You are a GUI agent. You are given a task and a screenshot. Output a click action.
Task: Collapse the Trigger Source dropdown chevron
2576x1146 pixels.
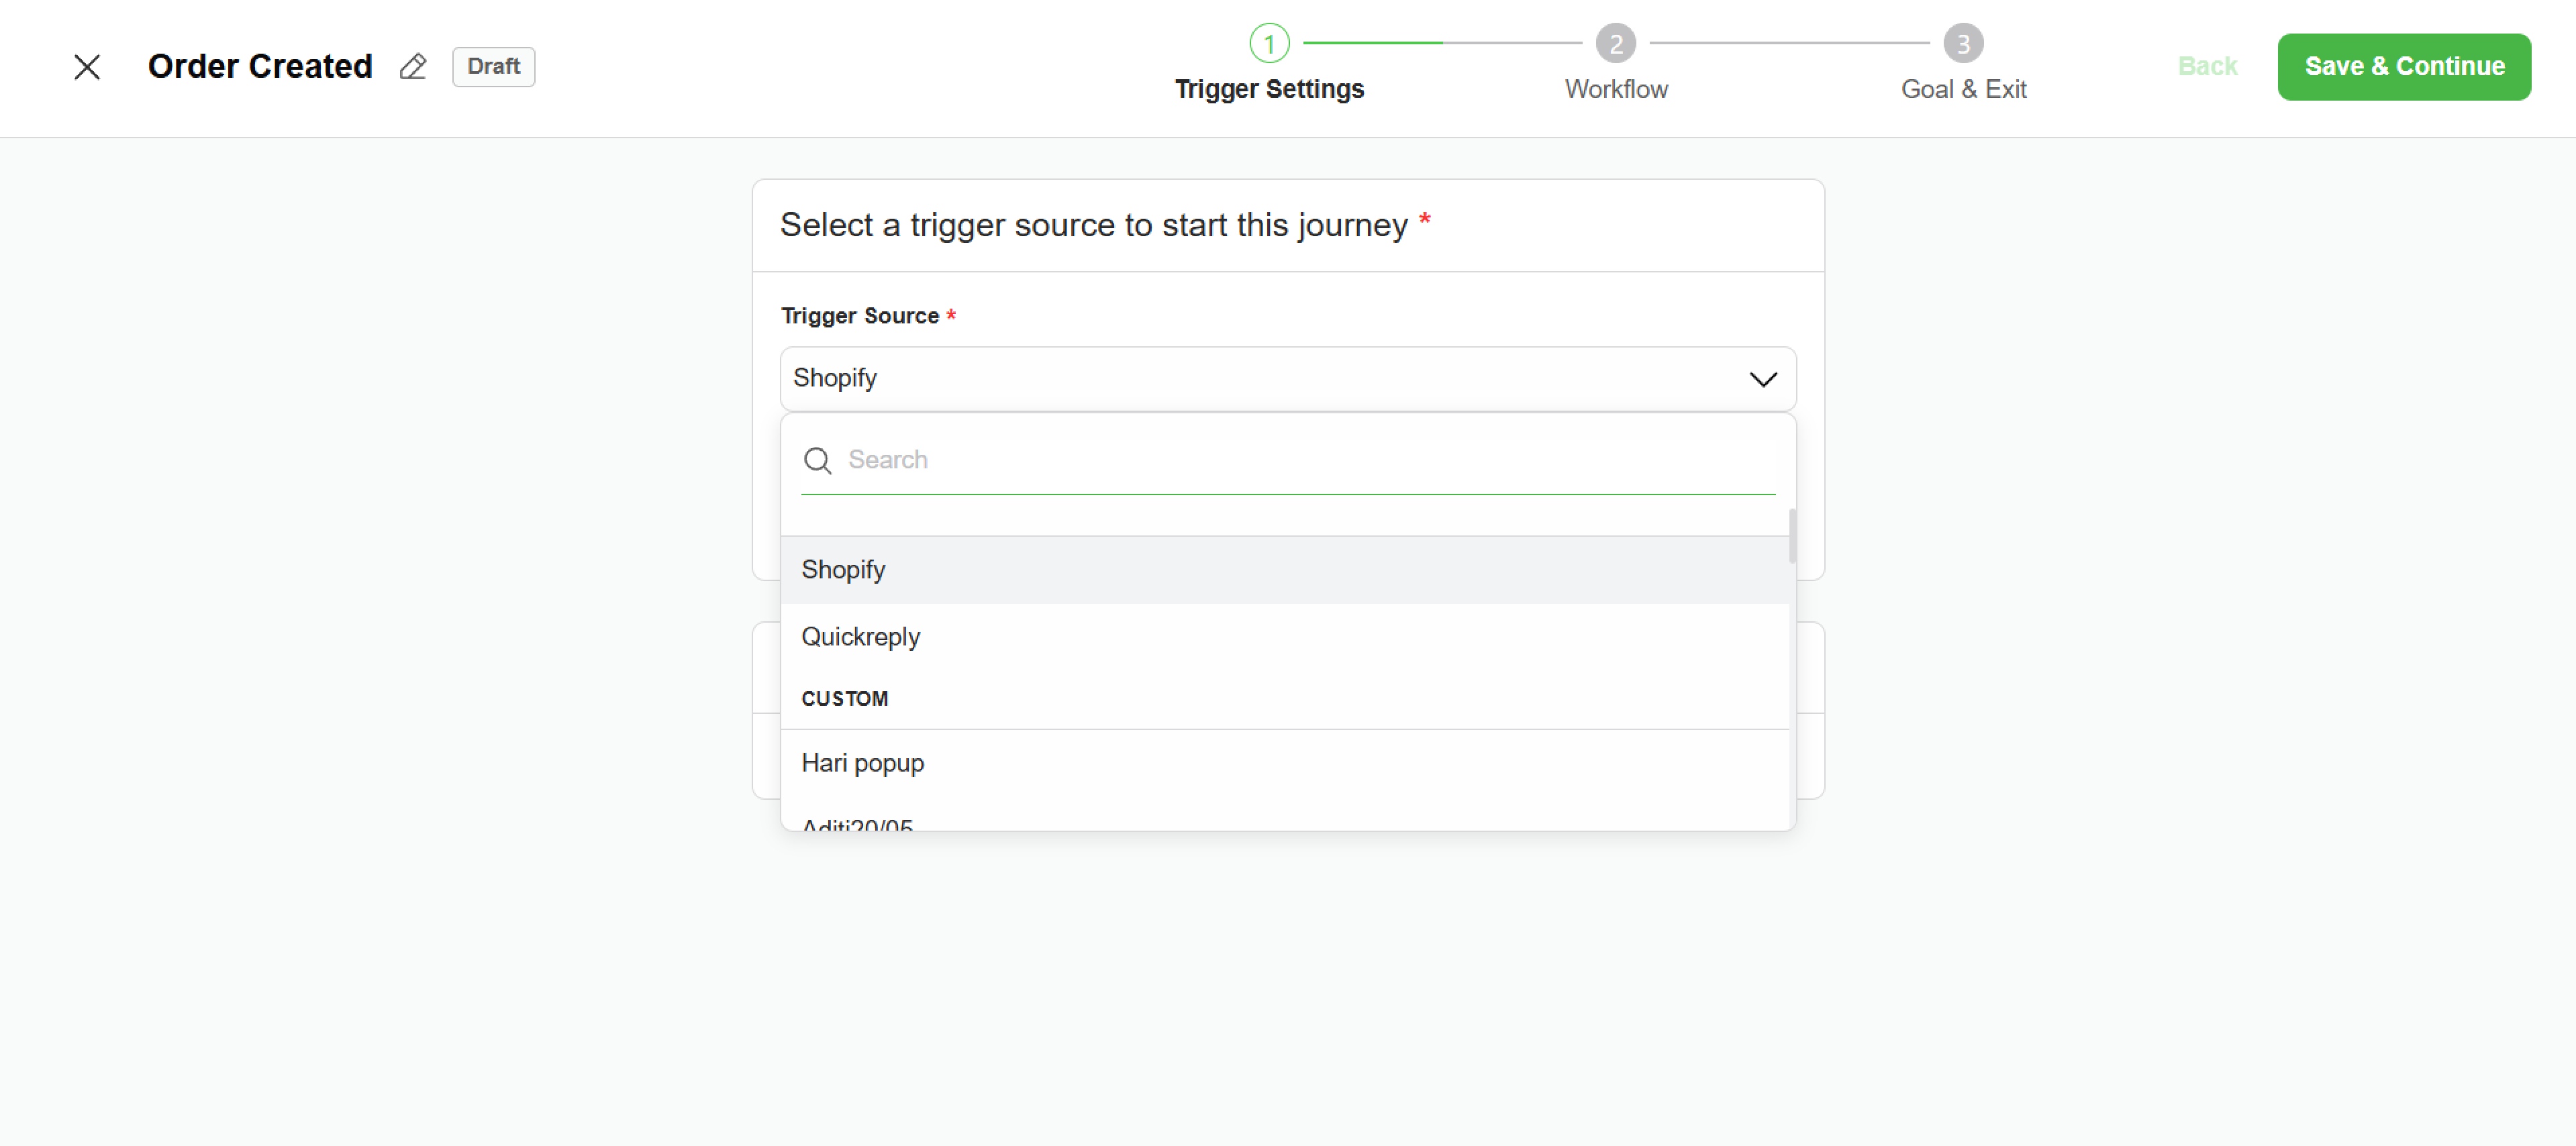[1762, 379]
